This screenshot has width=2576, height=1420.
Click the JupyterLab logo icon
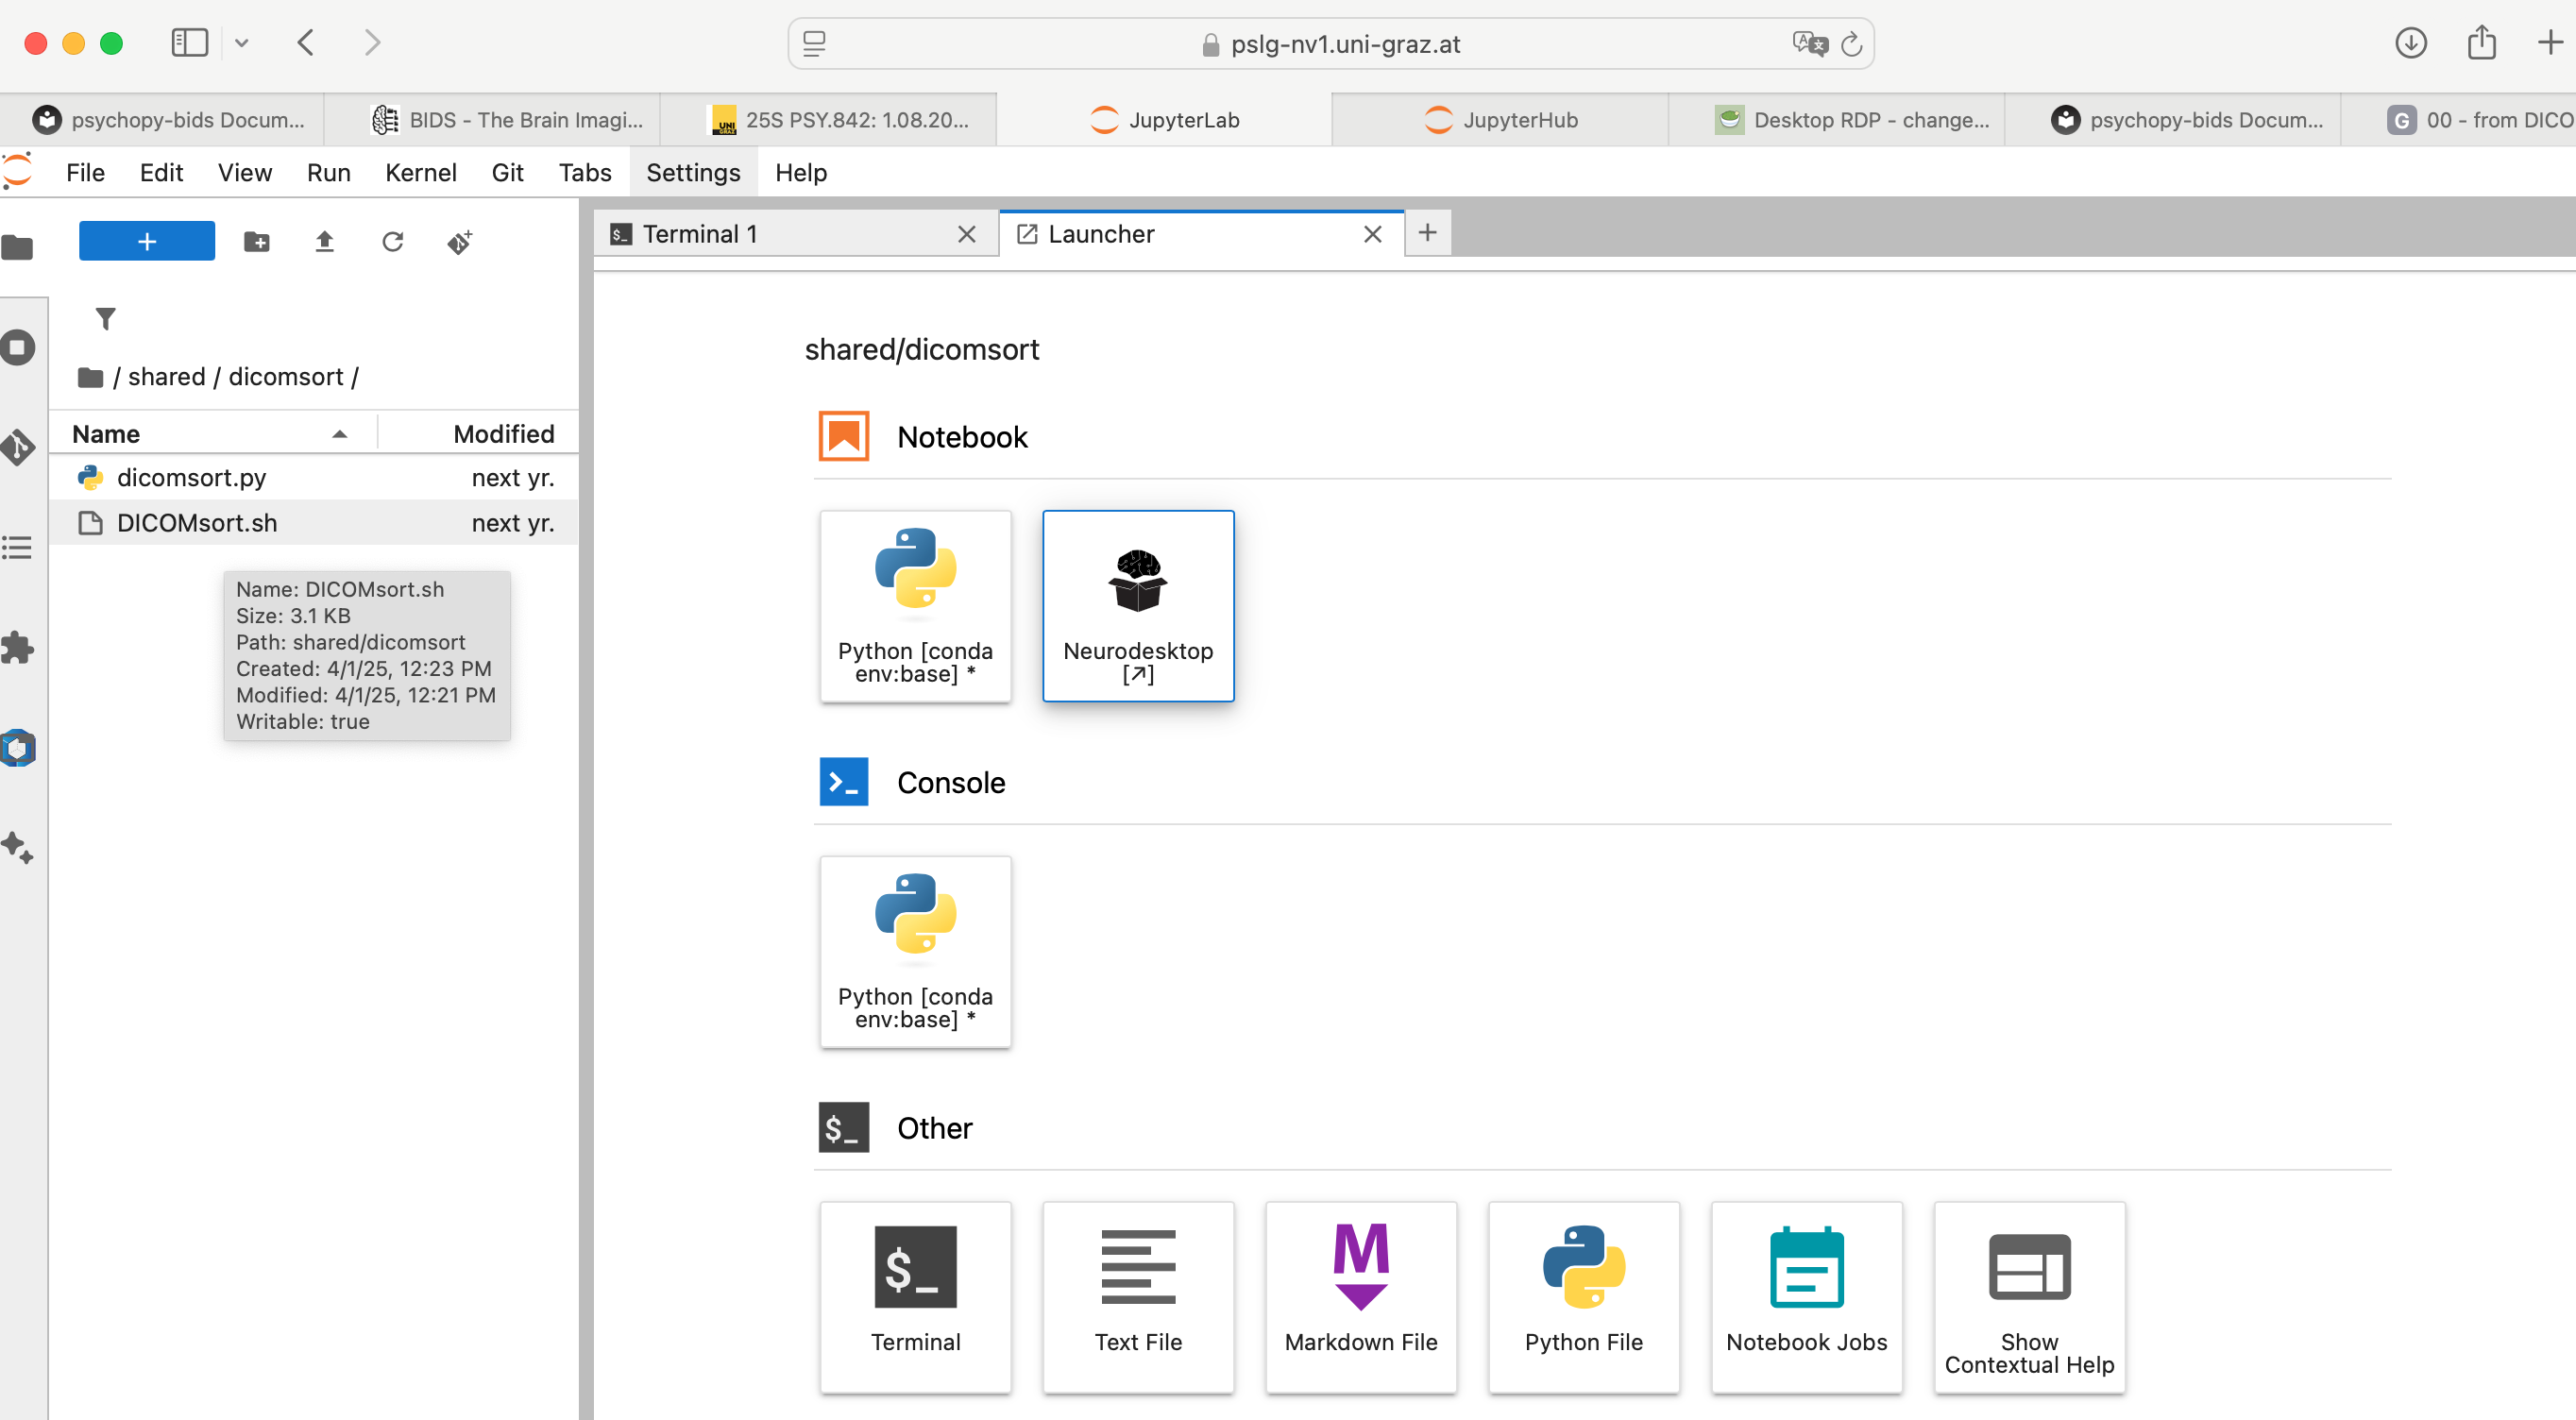click(x=17, y=171)
